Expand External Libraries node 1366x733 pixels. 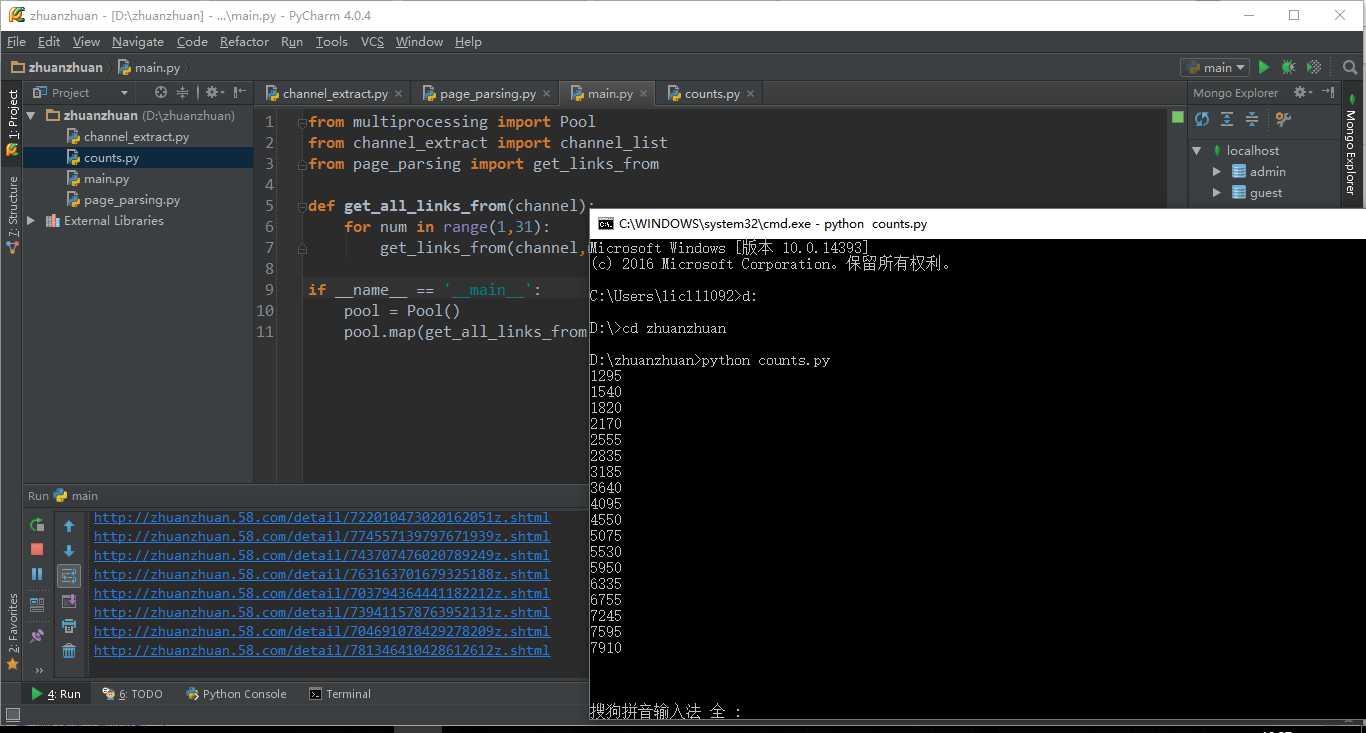click(x=30, y=220)
